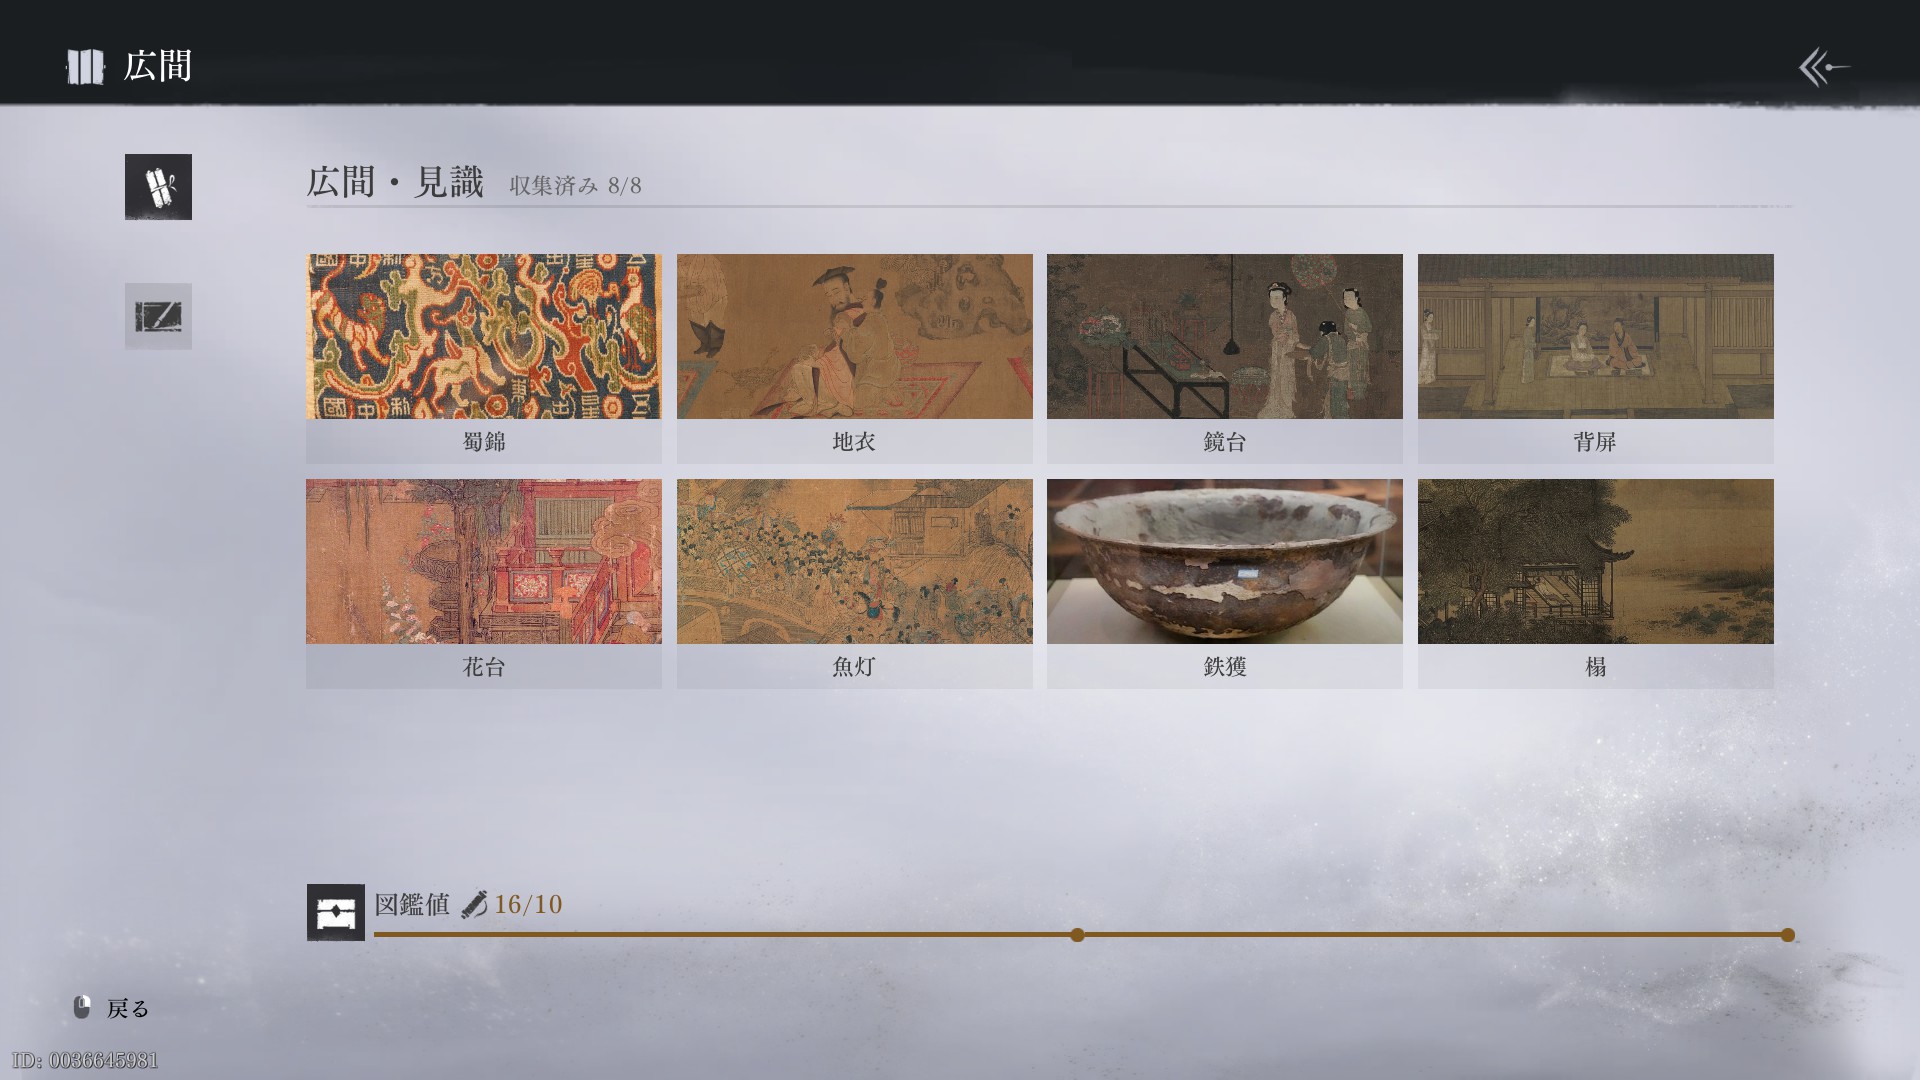The width and height of the screenshot is (1920, 1080).
Task: Select the scroll knowledge tab icon
Action: [158, 187]
